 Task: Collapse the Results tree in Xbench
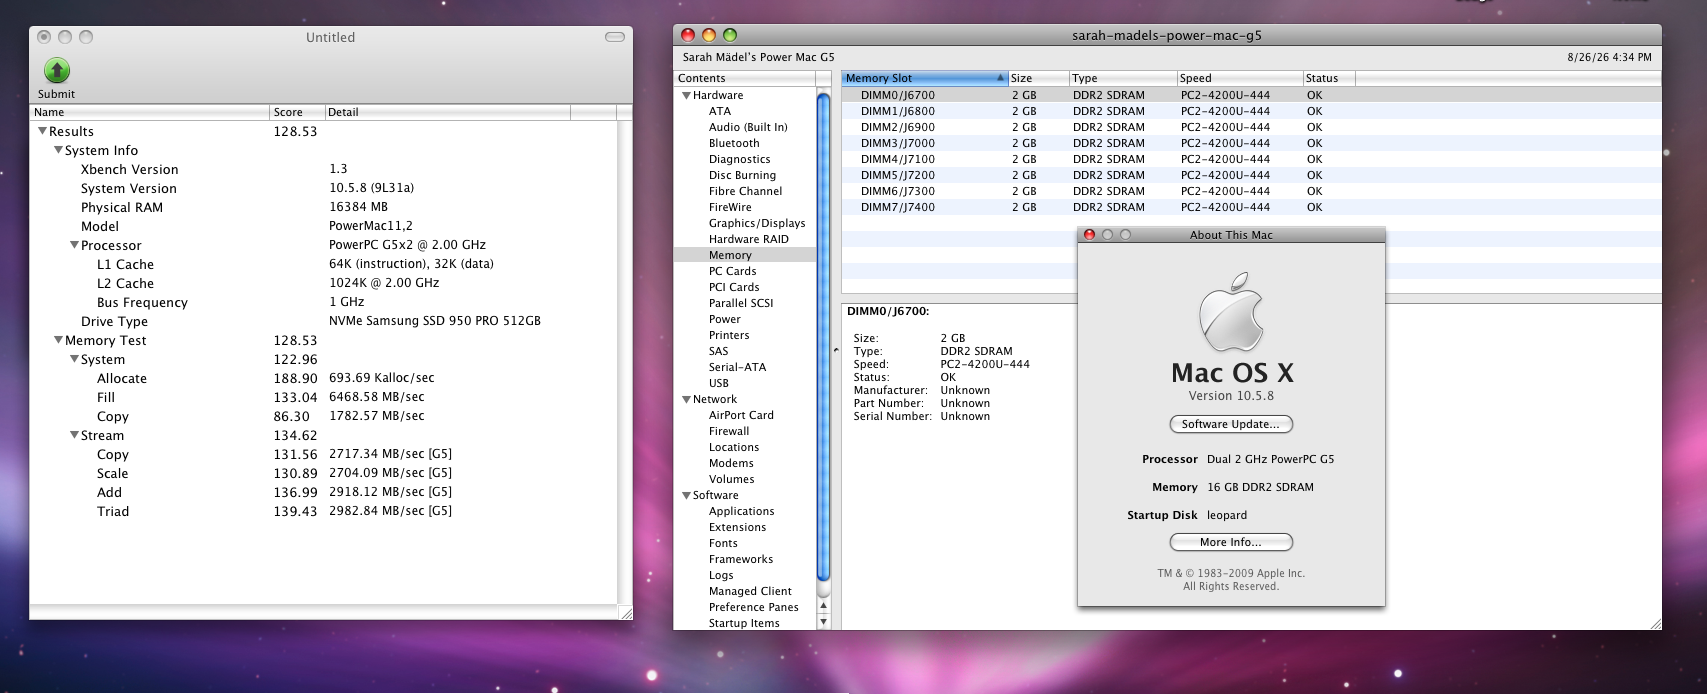click(42, 131)
